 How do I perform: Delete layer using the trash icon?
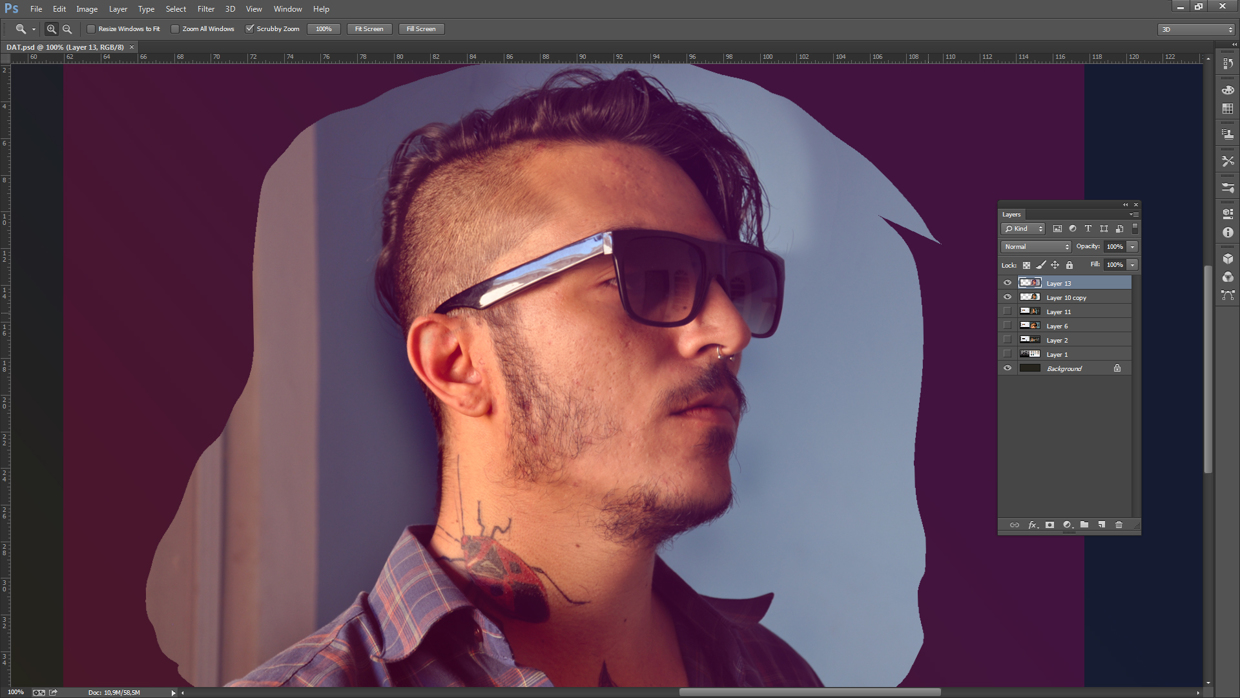pyautogui.click(x=1118, y=524)
